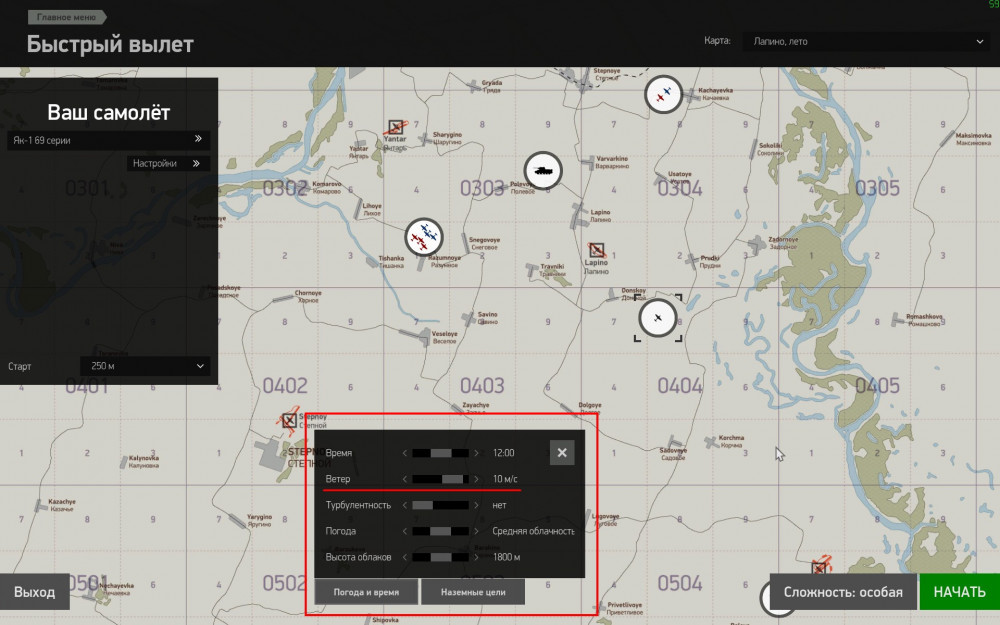1000x625 pixels.
Task: Click the Средняя облачность value
Action: coord(533,531)
